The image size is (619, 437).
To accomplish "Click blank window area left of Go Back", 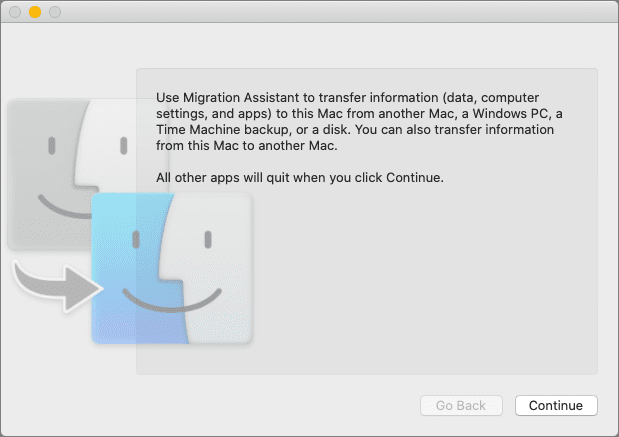I will point(250,405).
